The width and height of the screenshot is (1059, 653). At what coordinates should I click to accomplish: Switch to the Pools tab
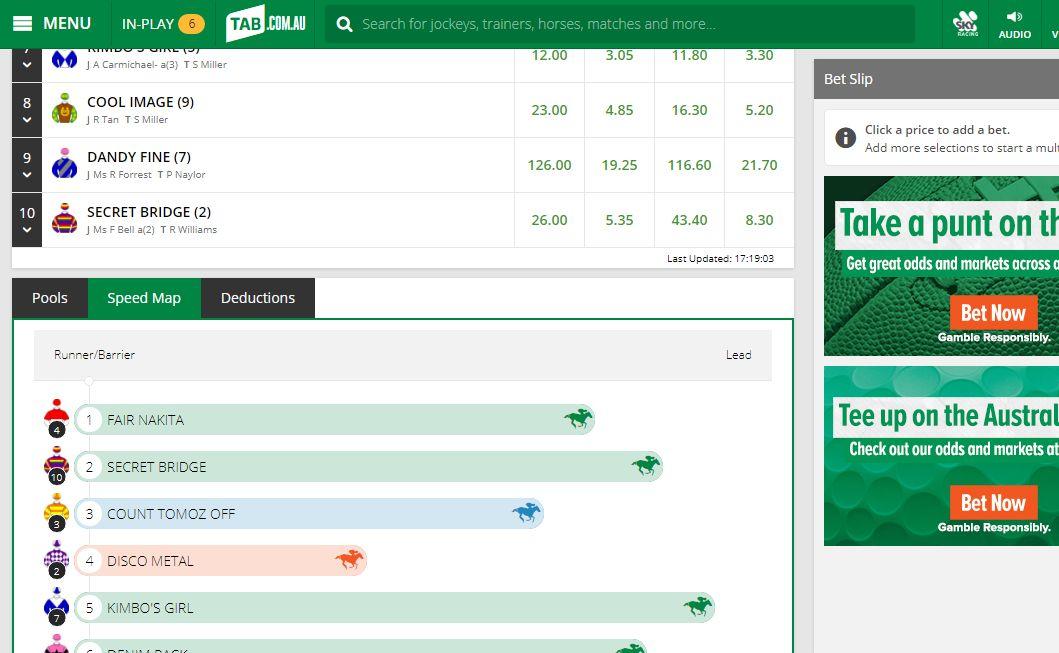click(x=50, y=298)
